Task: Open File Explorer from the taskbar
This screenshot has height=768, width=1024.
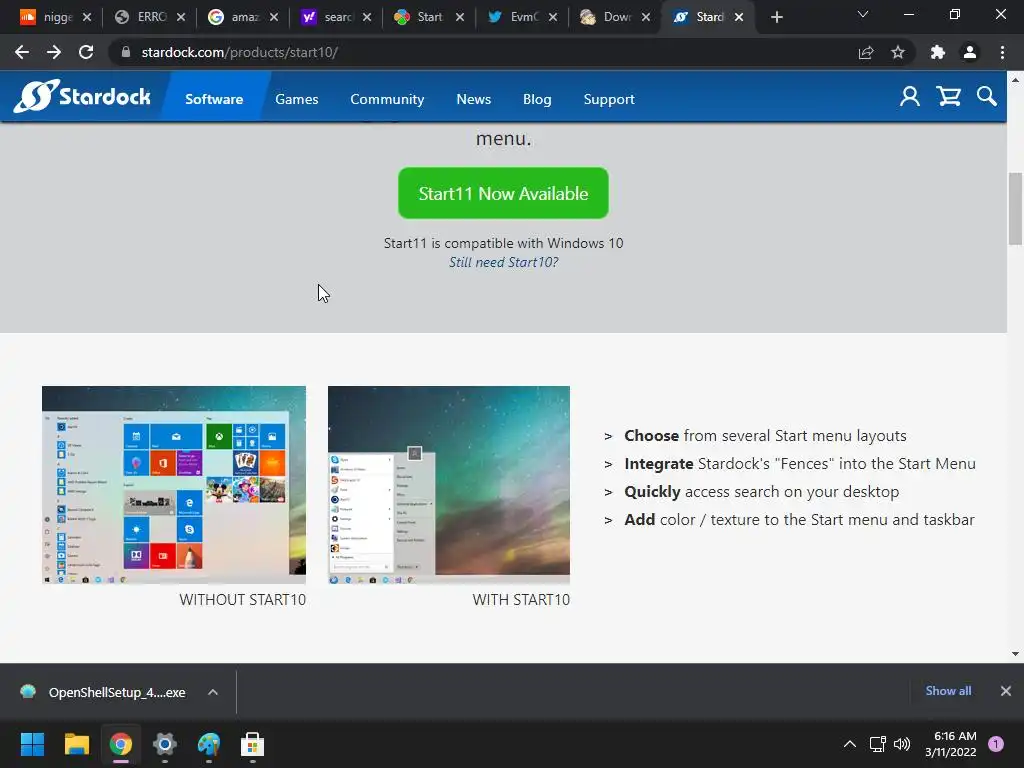Action: [x=76, y=744]
